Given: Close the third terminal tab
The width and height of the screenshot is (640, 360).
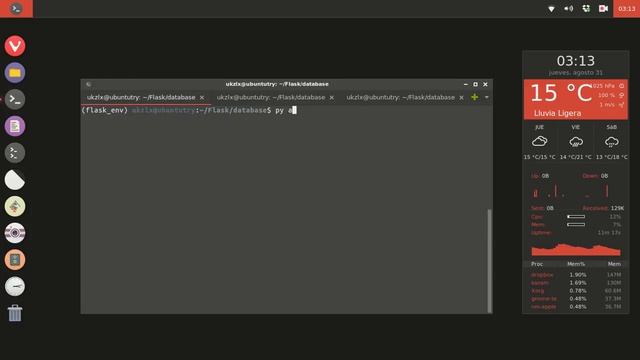Looking at the screenshot, I should 461,98.
